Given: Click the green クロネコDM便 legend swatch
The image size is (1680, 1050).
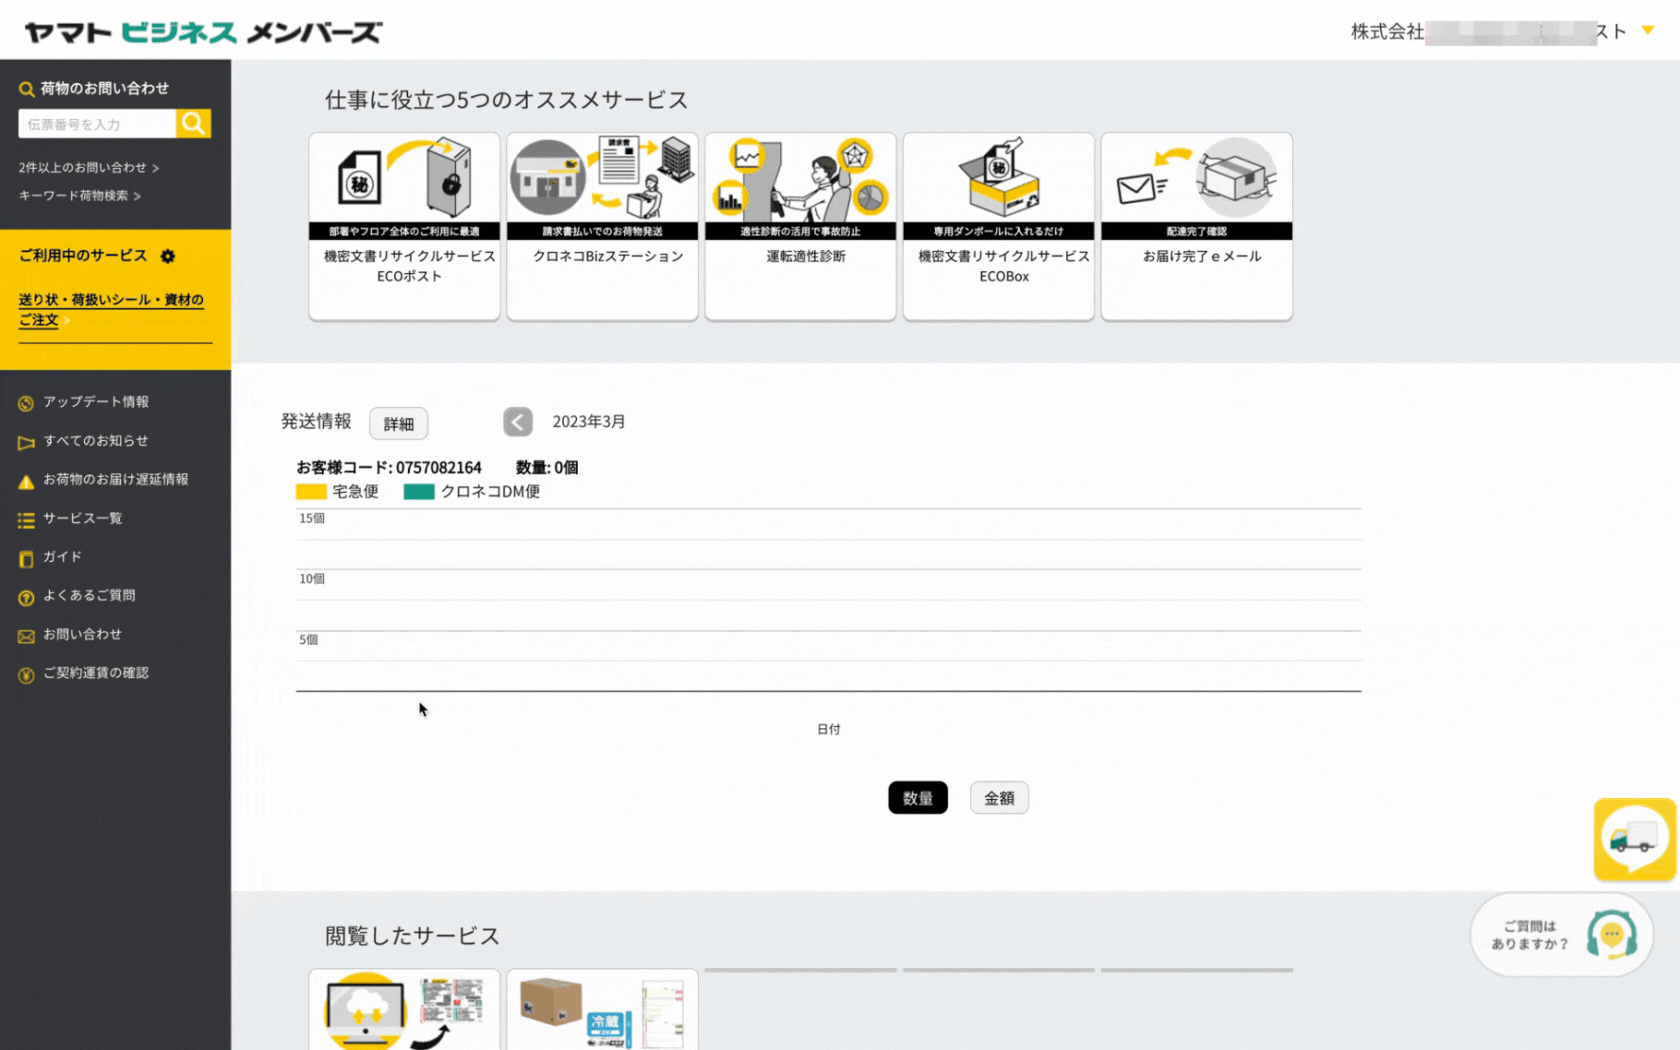Looking at the screenshot, I should 419,492.
